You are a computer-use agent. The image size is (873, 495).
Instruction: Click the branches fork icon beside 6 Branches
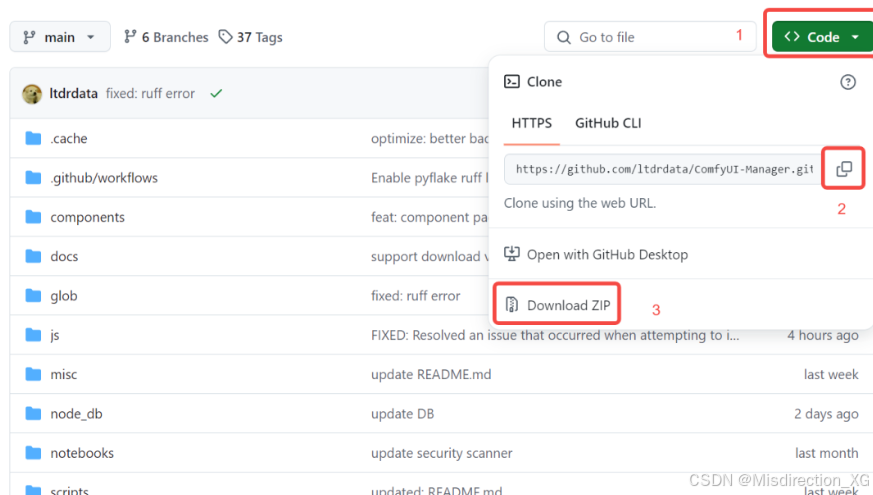130,37
